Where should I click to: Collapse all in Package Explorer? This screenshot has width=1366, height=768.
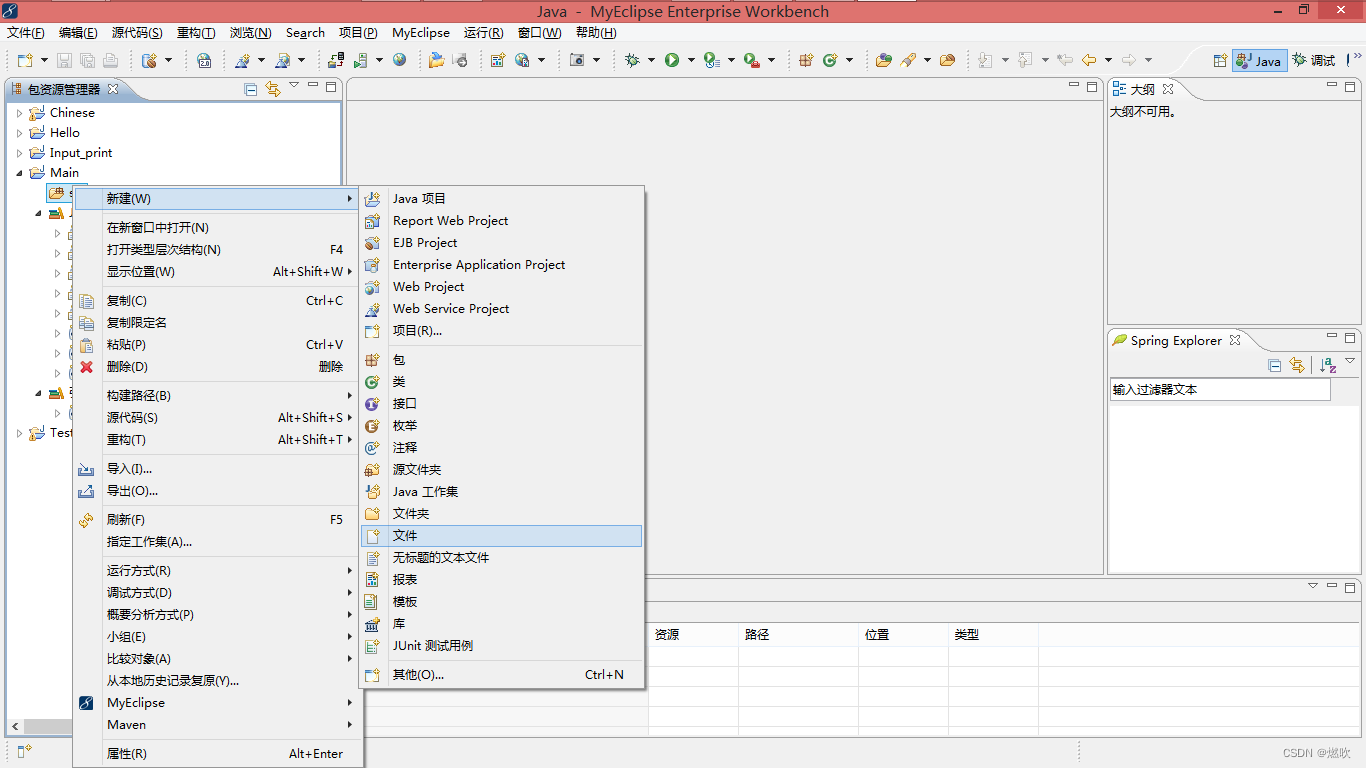tap(251, 89)
